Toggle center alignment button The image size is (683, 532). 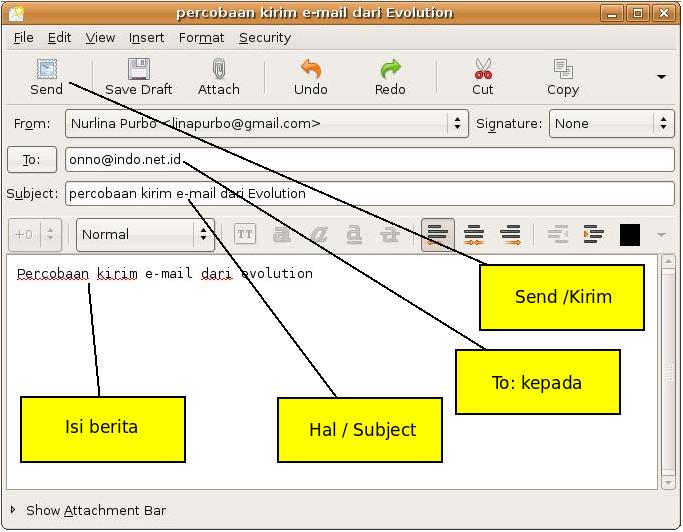[474, 235]
